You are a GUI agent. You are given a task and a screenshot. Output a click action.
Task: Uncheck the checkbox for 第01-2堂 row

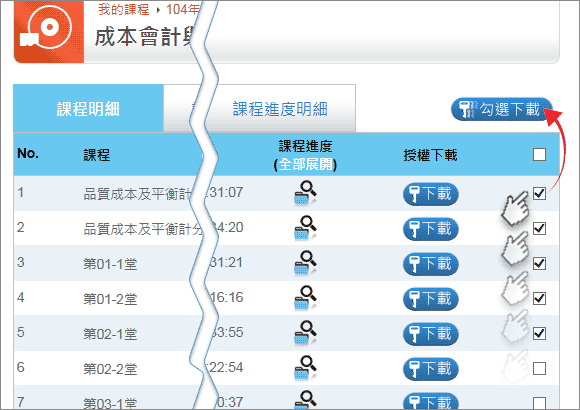click(539, 298)
